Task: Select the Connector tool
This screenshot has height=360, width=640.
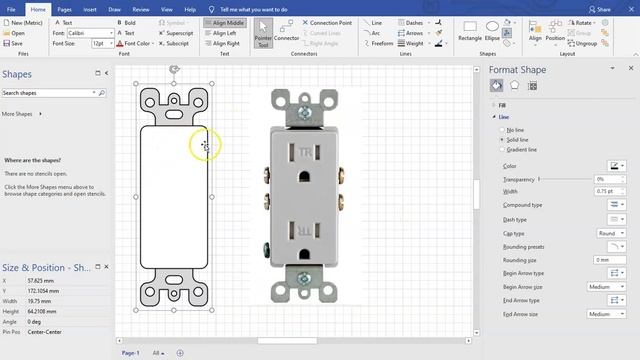Action: [286, 31]
